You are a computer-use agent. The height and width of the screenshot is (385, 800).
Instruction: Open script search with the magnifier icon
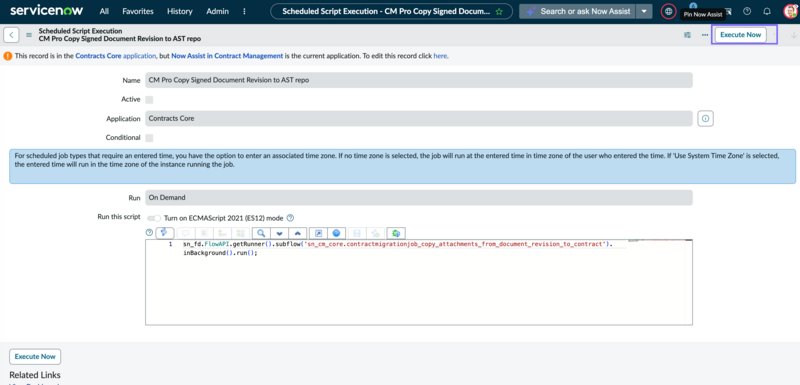tap(261, 233)
